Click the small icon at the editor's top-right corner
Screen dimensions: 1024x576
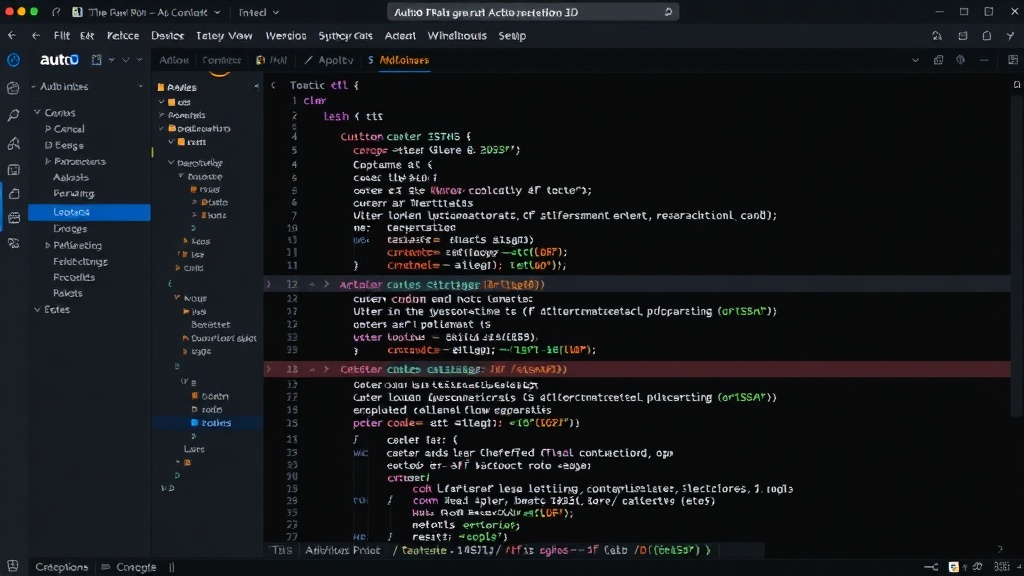click(1017, 84)
